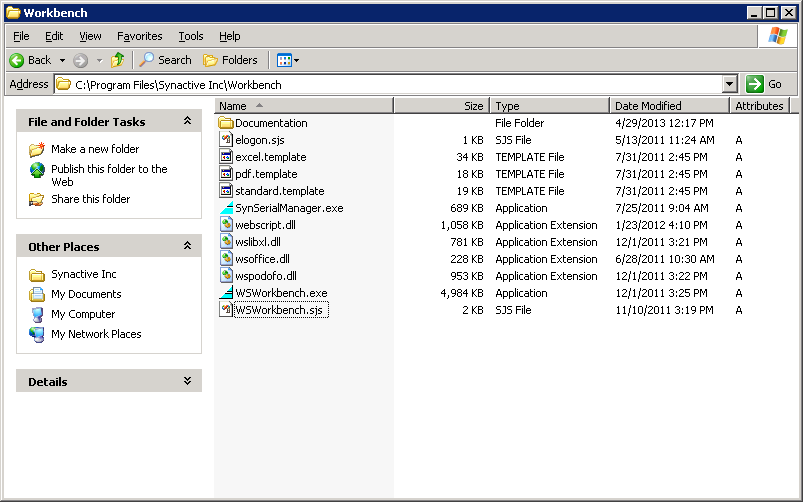Screen dimensions: 803x502
Task: Click the Go button
Action: [765, 84]
